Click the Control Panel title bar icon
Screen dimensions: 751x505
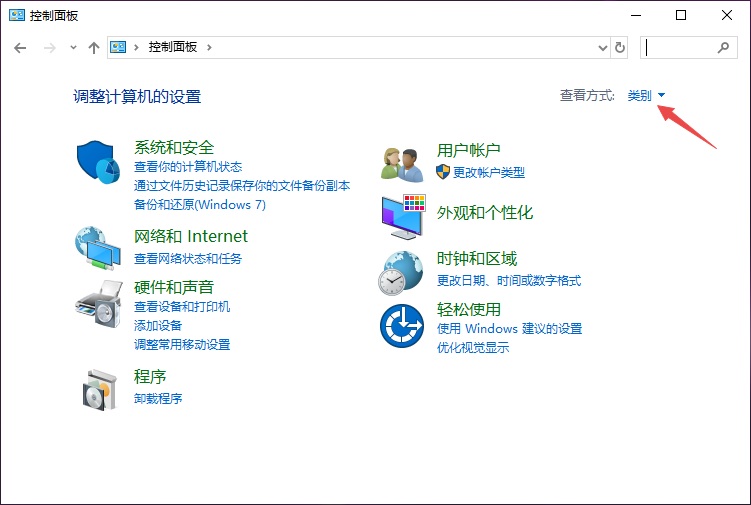(x=17, y=15)
